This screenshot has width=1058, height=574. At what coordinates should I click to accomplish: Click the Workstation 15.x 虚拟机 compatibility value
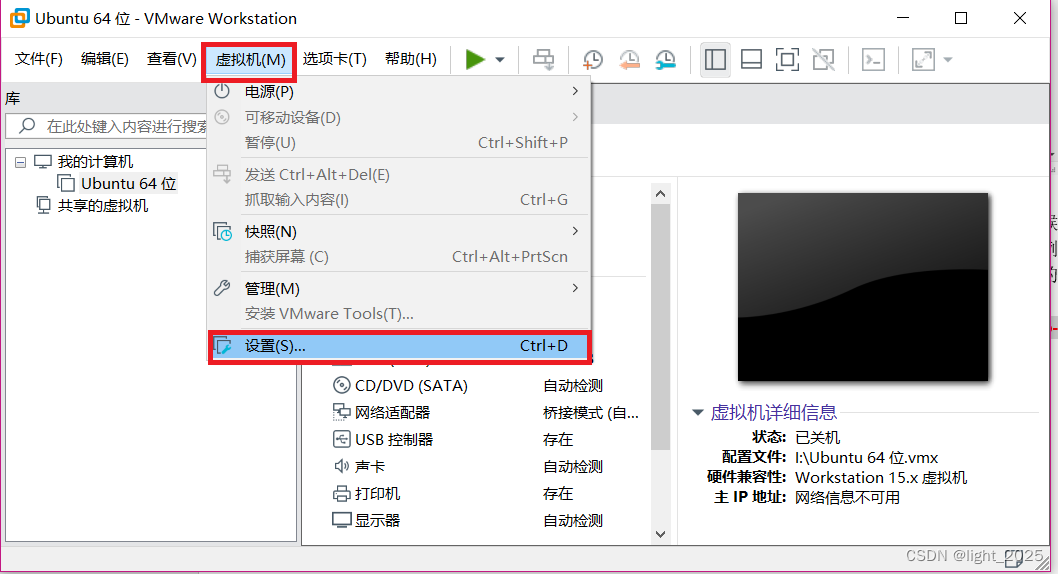point(881,478)
